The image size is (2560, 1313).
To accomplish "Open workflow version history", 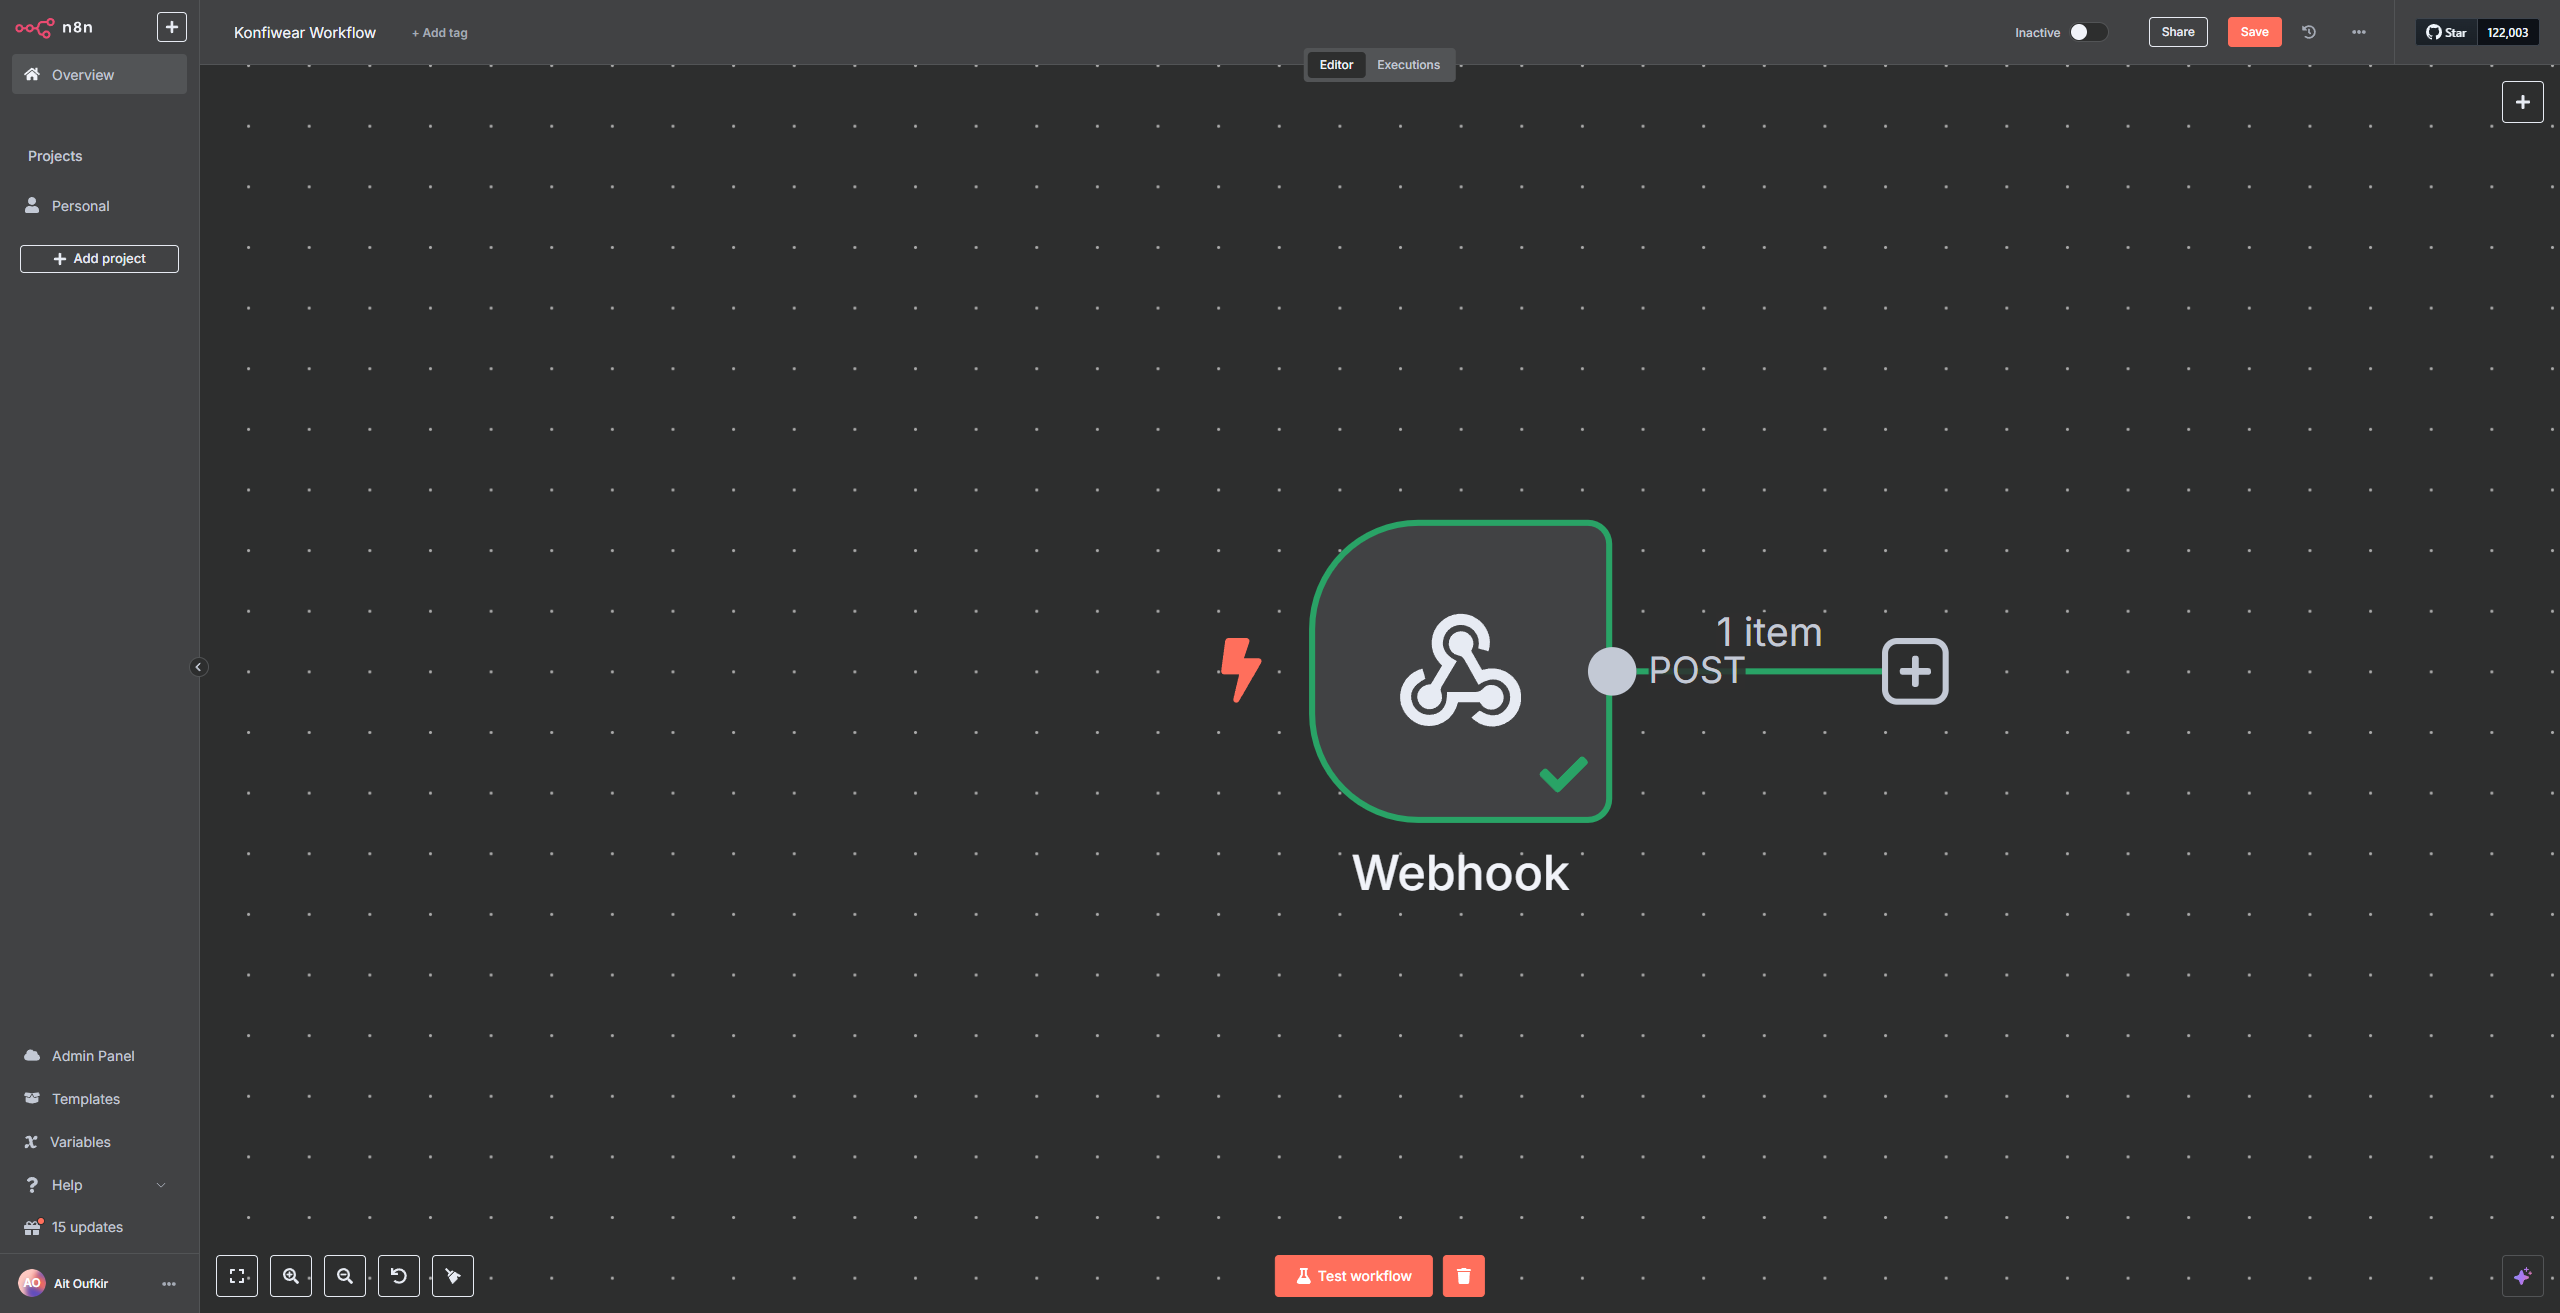I will click(2308, 32).
